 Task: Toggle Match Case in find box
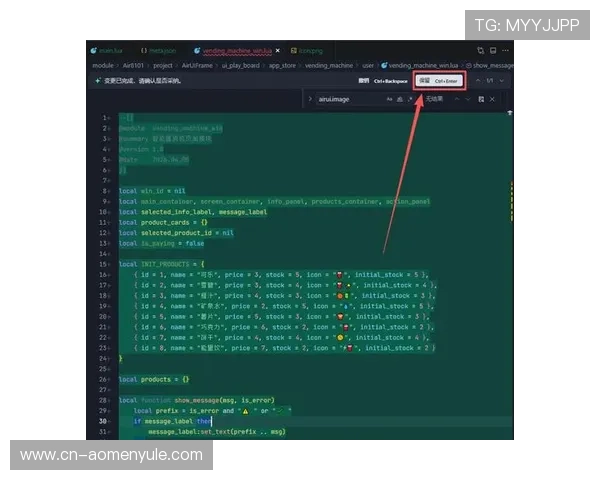391,100
